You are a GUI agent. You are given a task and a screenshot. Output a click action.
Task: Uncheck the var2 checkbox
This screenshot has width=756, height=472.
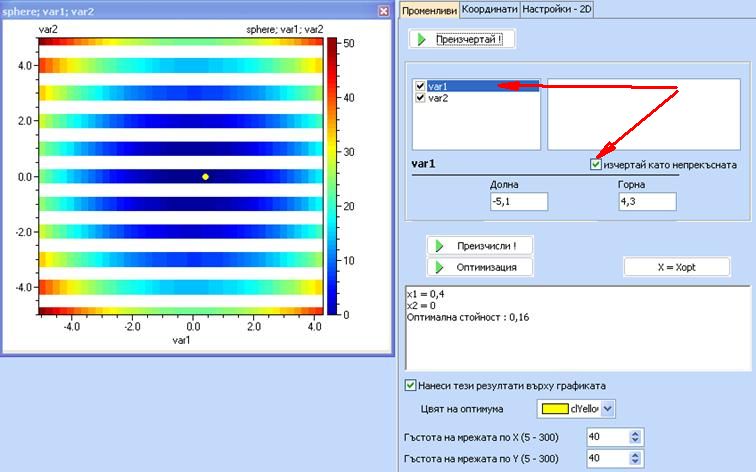420,99
